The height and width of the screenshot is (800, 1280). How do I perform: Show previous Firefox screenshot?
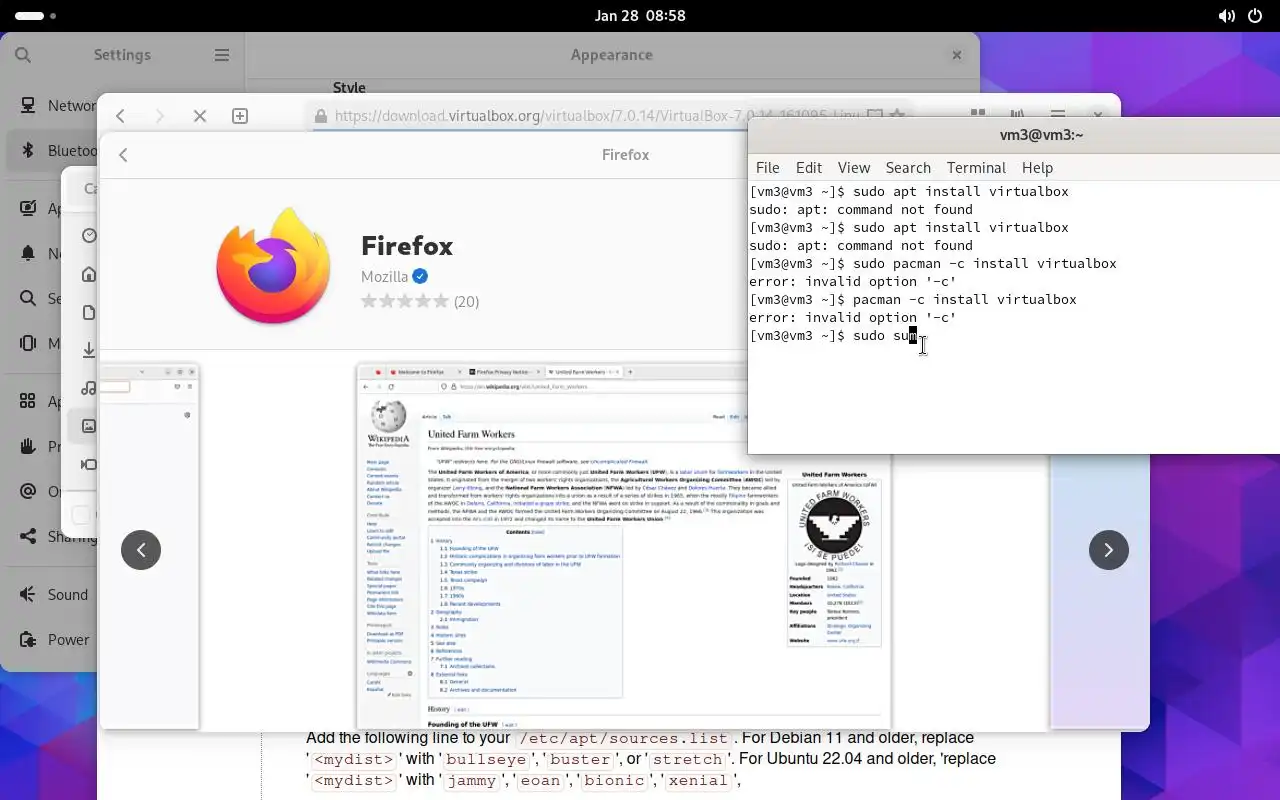[141, 549]
